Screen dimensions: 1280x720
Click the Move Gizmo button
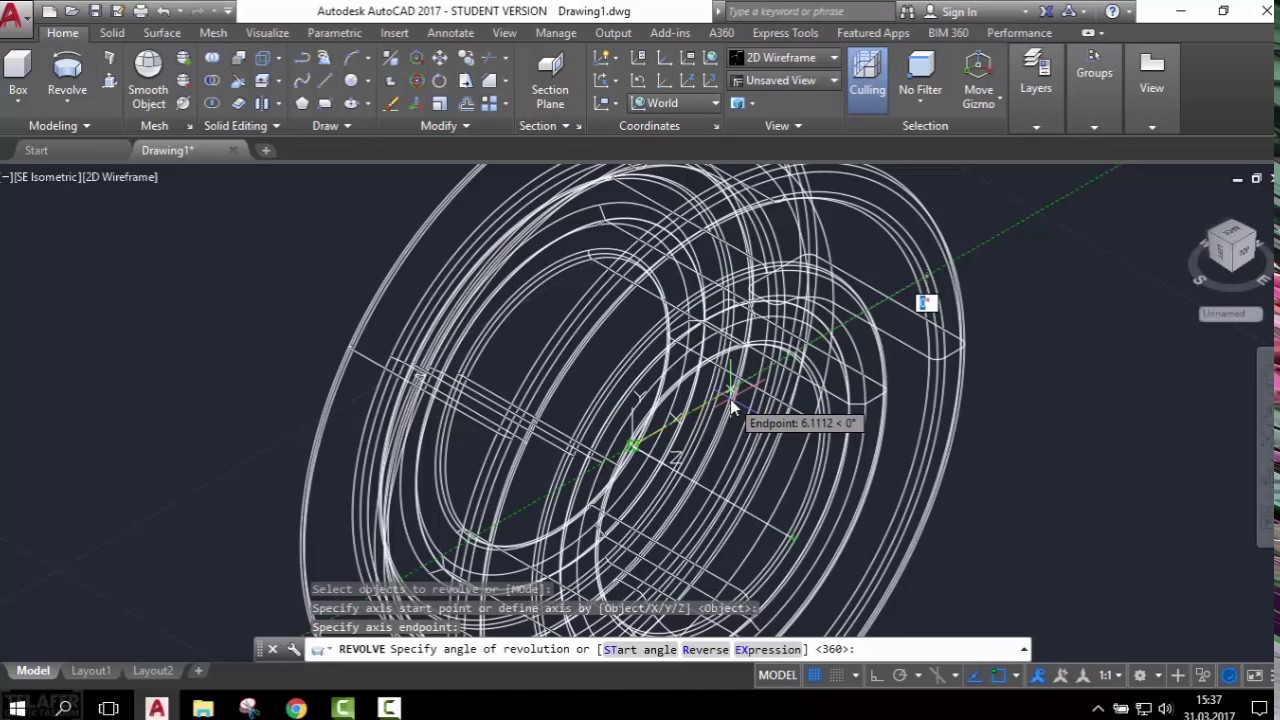(979, 80)
